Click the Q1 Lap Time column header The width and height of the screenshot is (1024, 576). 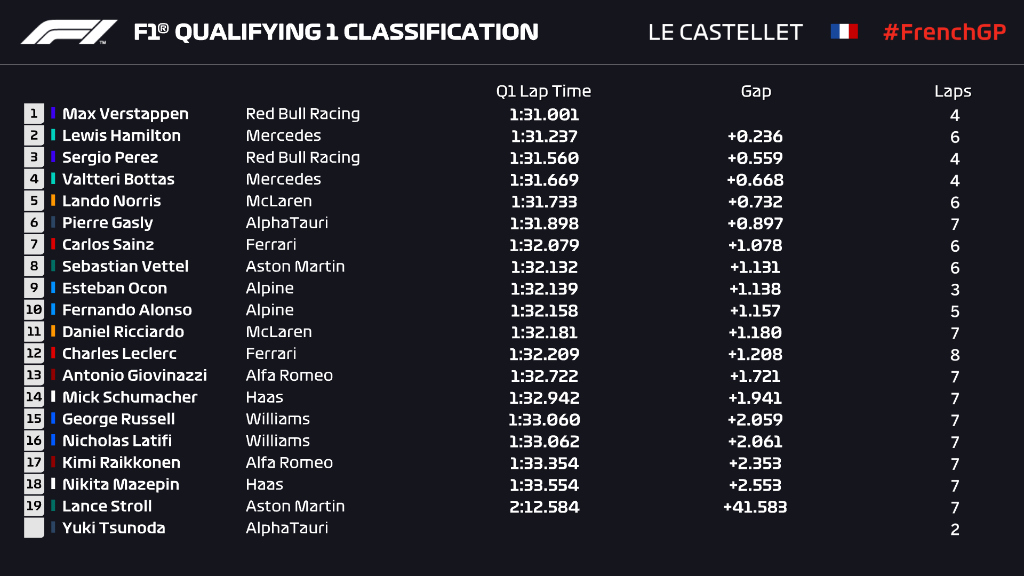[543, 91]
